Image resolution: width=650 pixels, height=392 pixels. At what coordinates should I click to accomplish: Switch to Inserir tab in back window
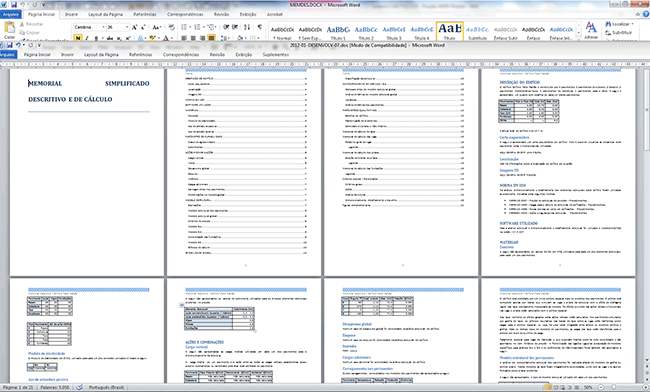click(x=71, y=14)
